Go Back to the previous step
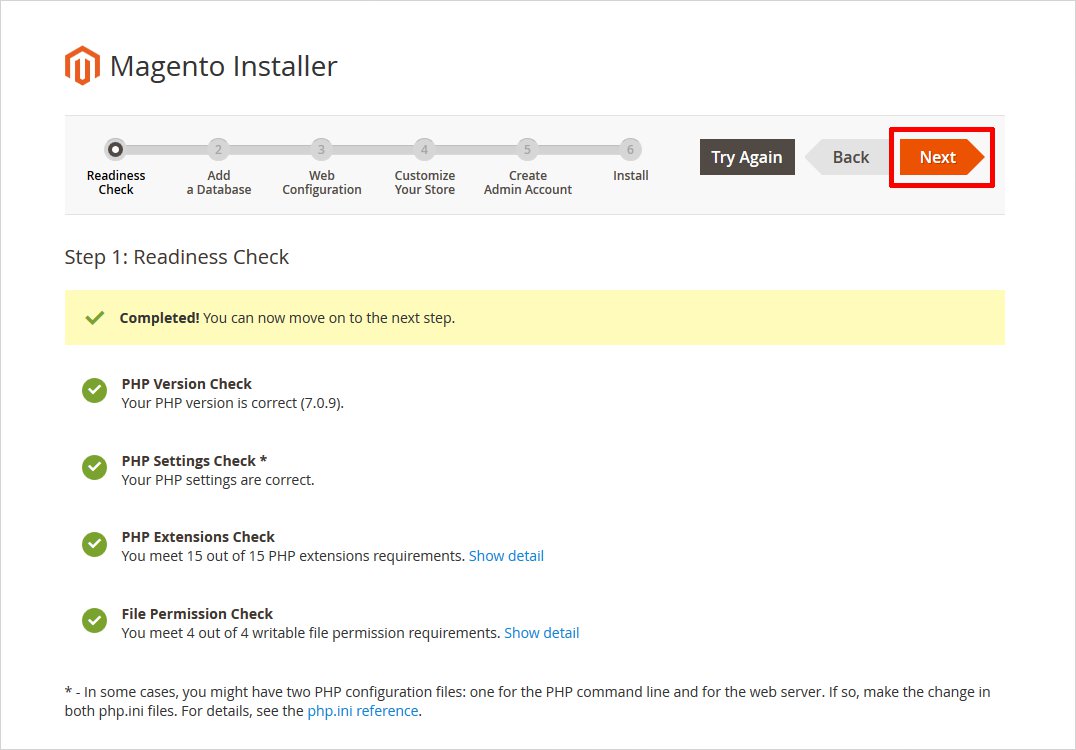Screen dimensions: 1076x750 pyautogui.click(x=850, y=157)
